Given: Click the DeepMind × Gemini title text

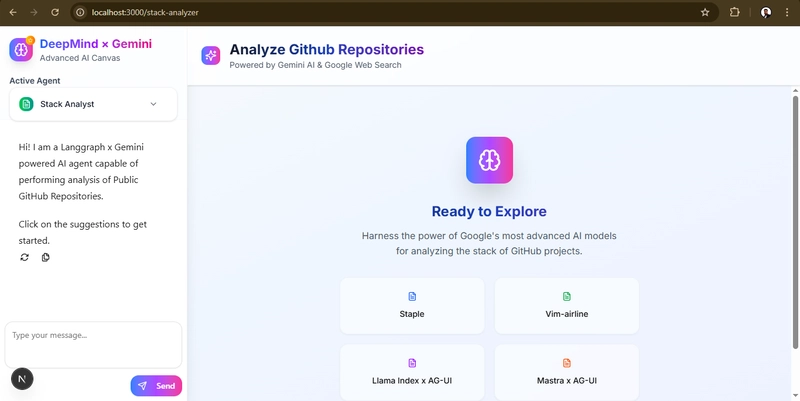Looking at the screenshot, I should coord(96,44).
